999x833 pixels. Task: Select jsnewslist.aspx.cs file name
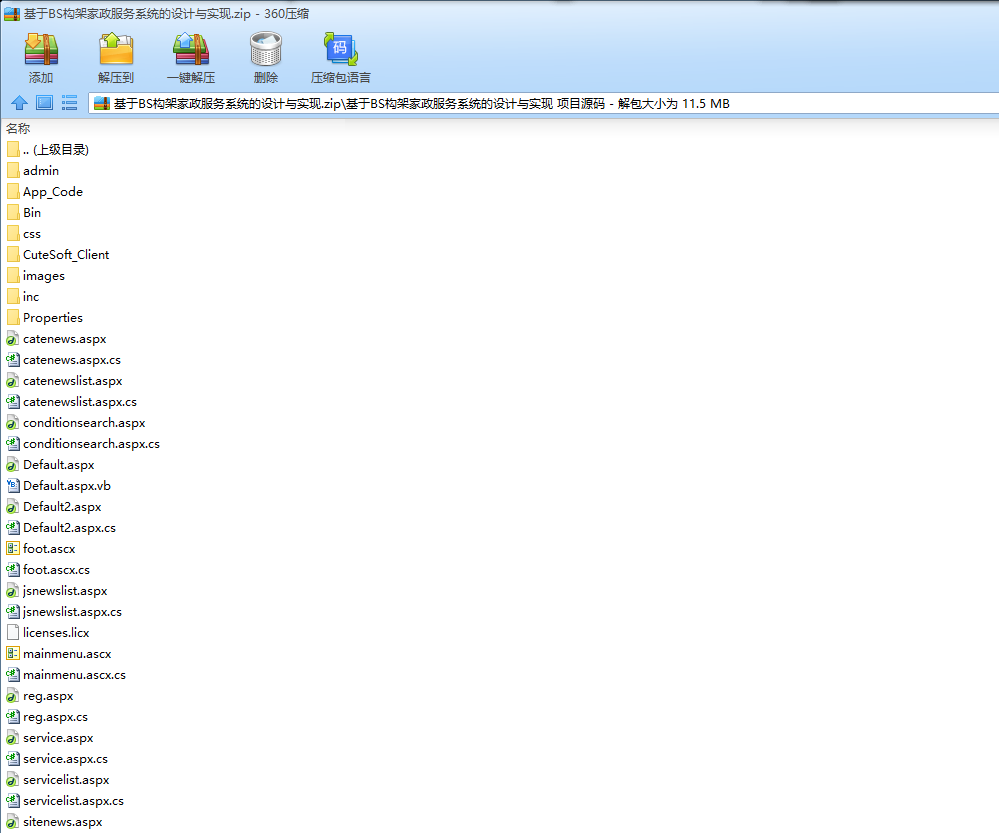pos(73,612)
